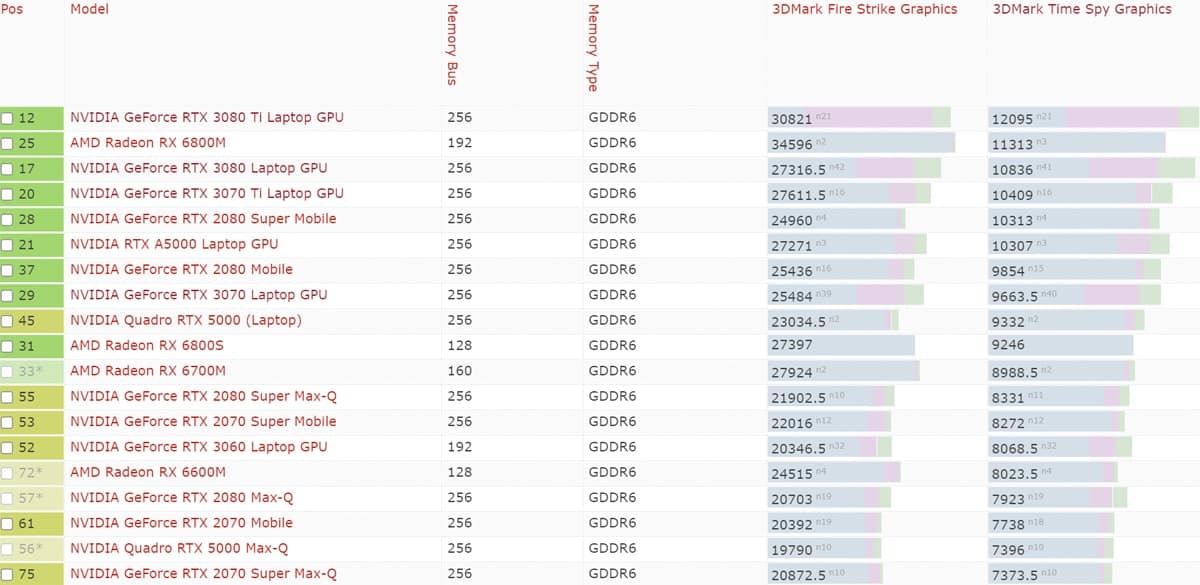This screenshot has height=585, width=1200.
Task: Click the Fire Strike score bar for RX 6800M
Action: [861, 143]
